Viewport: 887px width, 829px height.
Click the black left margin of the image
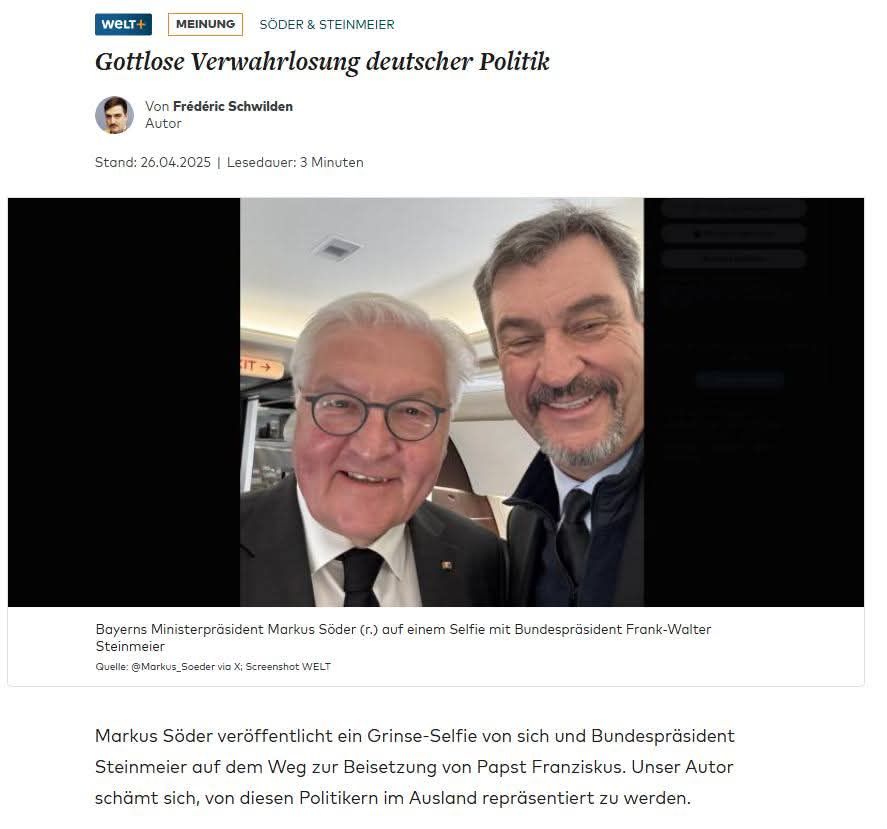pos(124,402)
